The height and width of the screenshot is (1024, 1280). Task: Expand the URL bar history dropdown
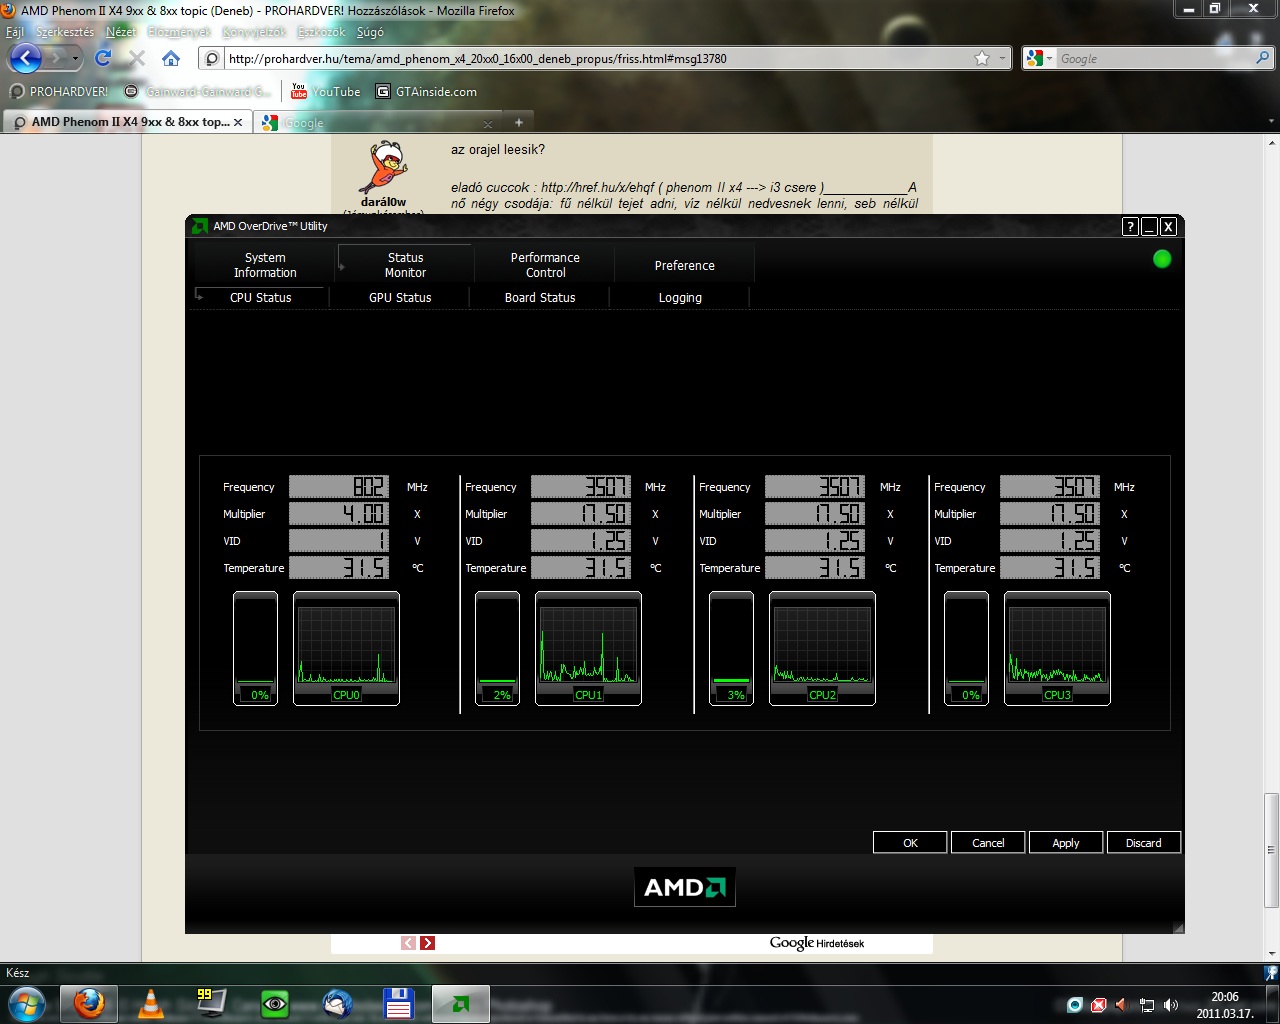coord(1003,58)
